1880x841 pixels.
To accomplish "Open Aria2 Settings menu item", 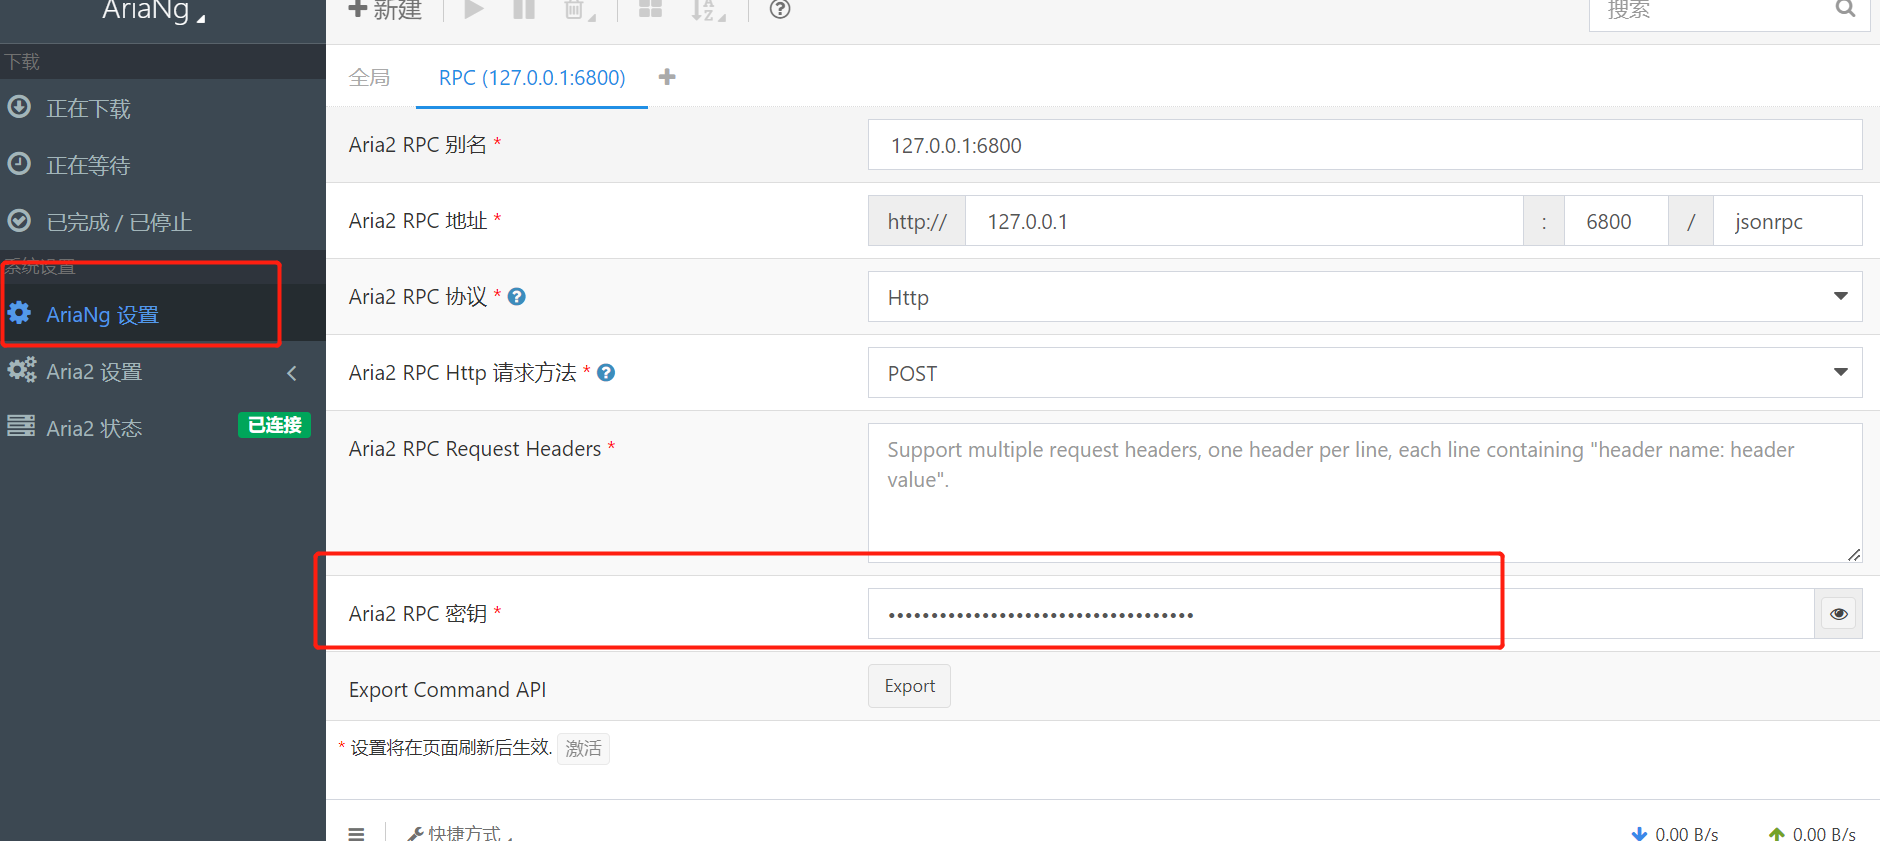I will (163, 371).
